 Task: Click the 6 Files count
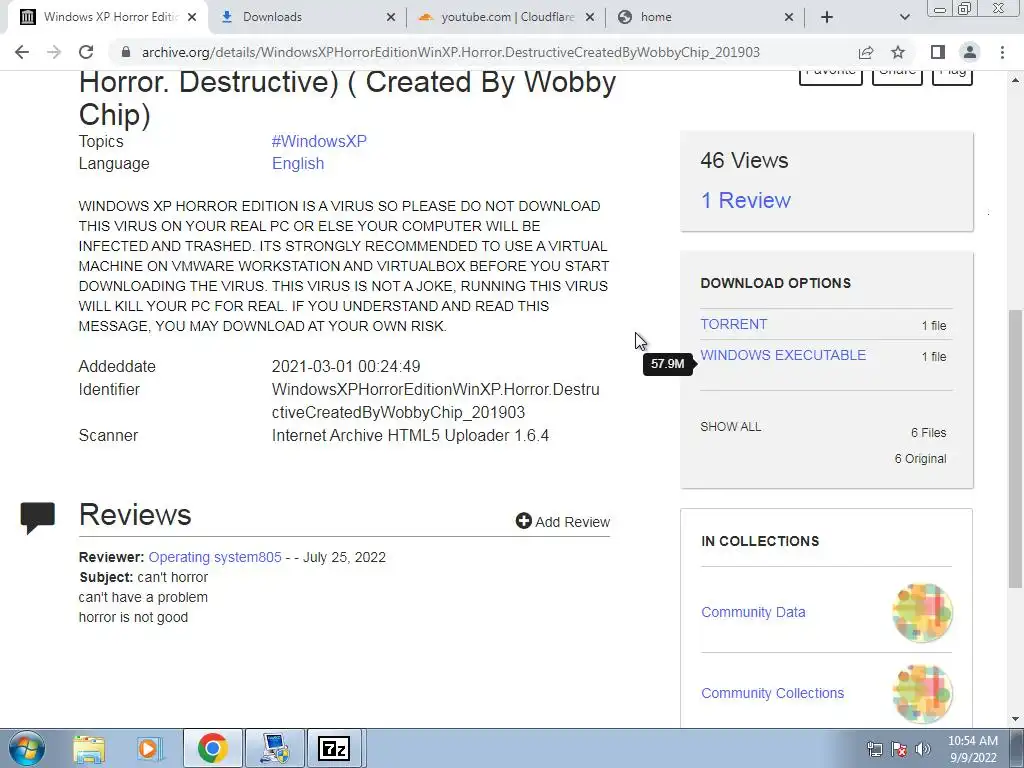click(x=929, y=432)
